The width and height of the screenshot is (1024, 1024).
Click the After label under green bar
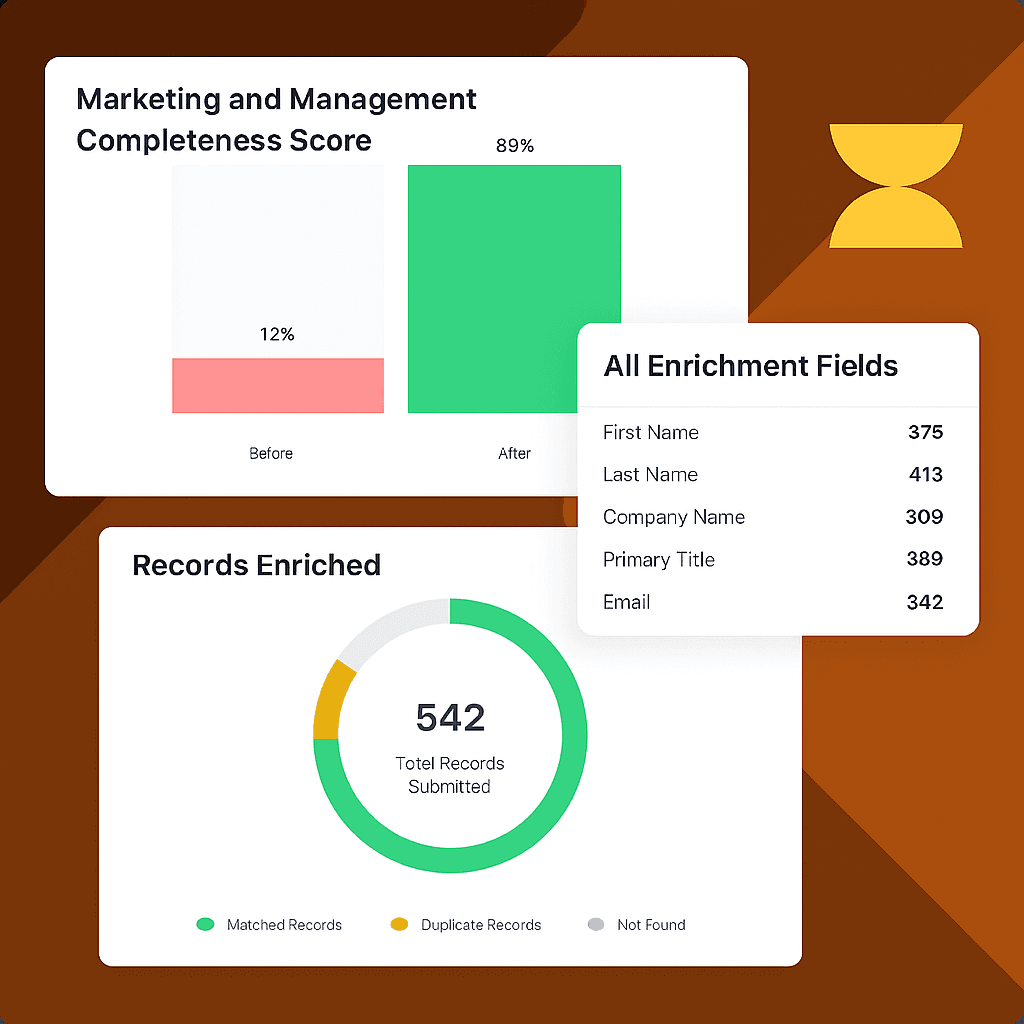(514, 453)
